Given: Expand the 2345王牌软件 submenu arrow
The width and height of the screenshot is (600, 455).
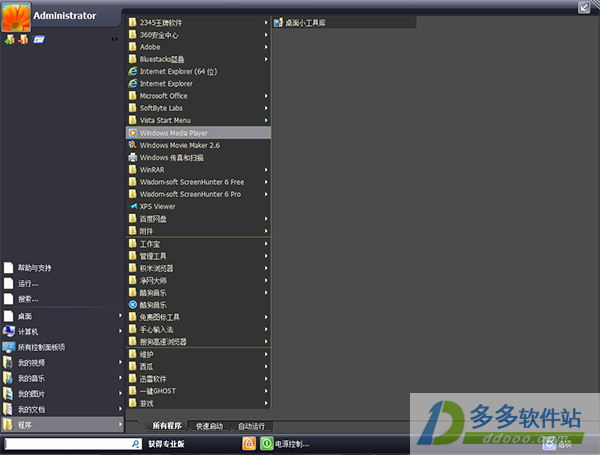Looking at the screenshot, I should pos(266,23).
